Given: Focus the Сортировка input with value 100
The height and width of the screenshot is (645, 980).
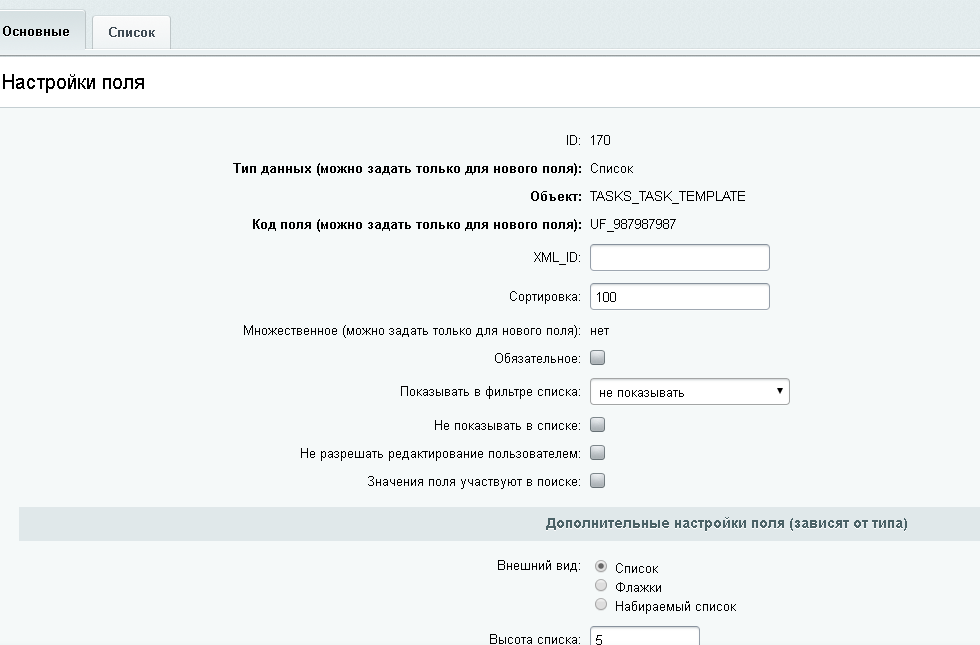Looking at the screenshot, I should [679, 297].
